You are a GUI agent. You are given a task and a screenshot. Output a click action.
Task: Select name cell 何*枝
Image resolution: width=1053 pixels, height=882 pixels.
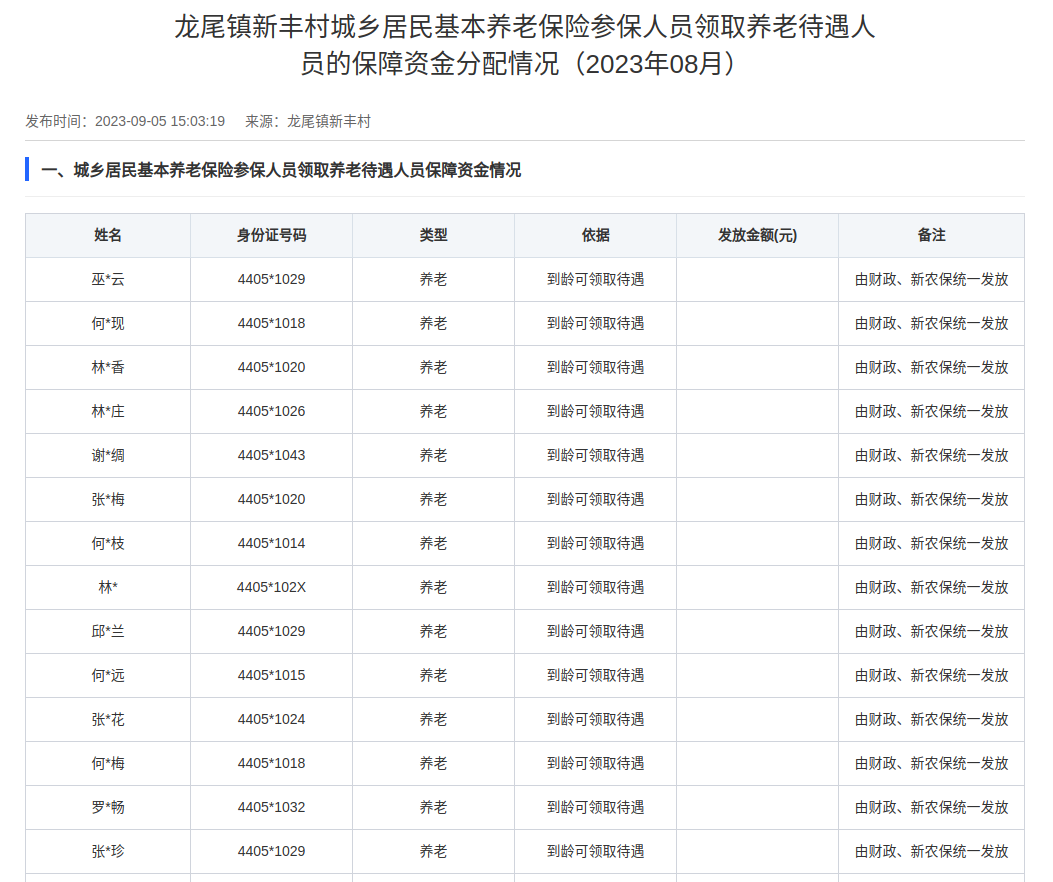(x=108, y=543)
